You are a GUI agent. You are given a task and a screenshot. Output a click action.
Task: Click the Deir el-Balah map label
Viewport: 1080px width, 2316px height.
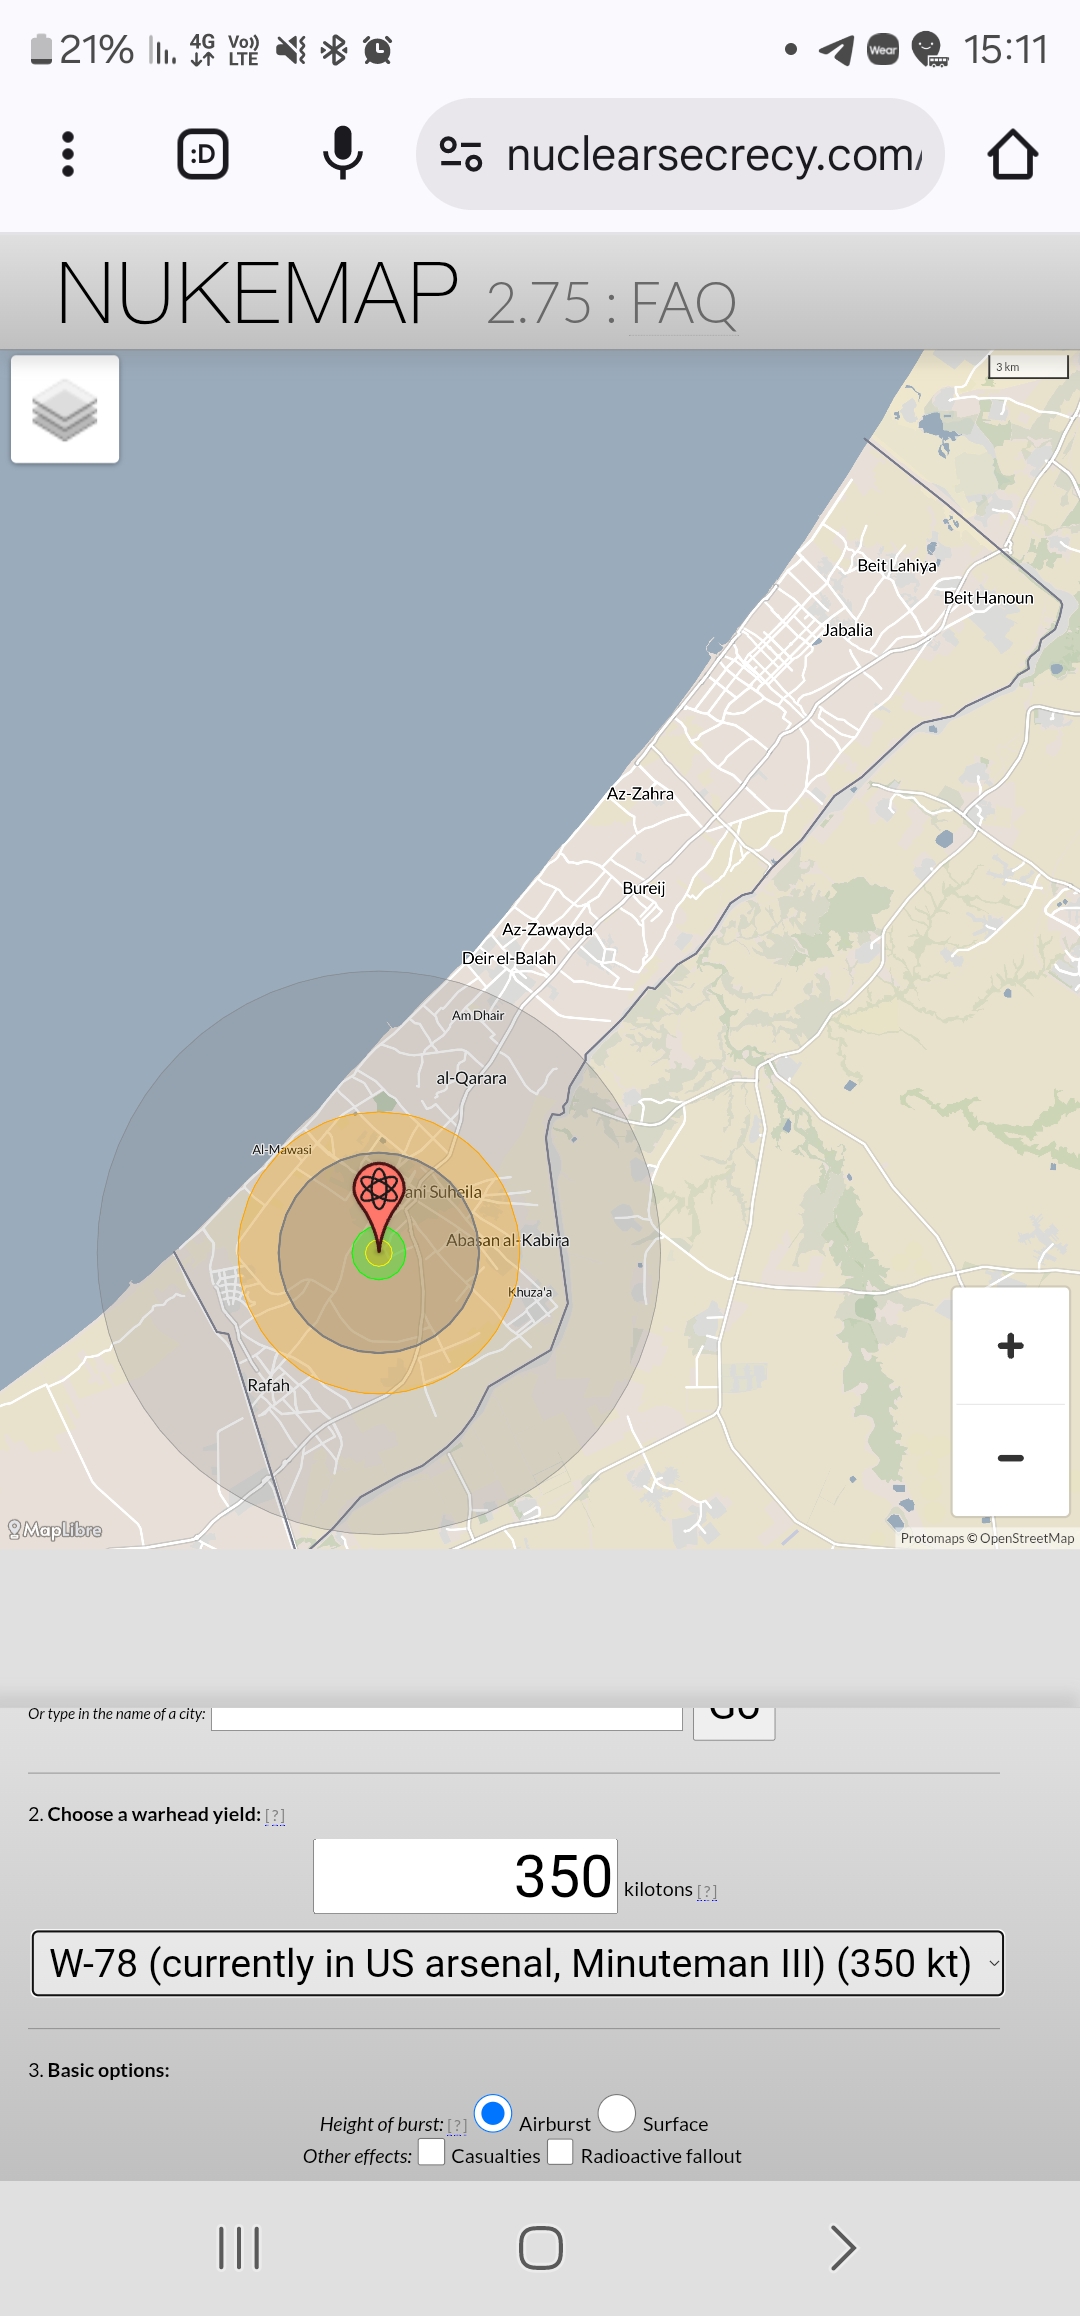pos(509,958)
